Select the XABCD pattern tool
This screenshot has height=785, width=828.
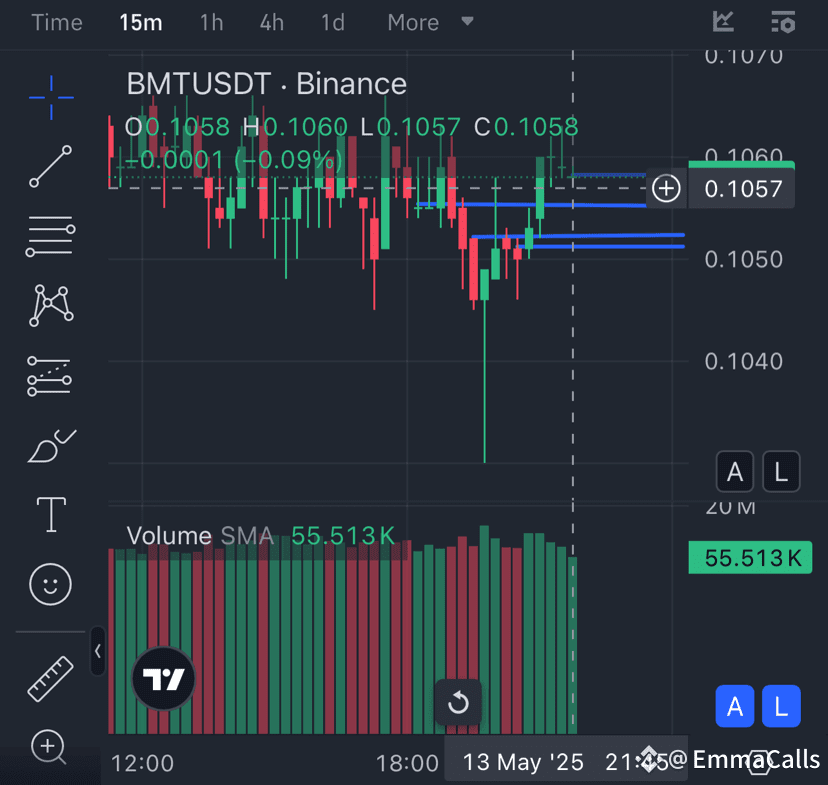click(x=50, y=305)
